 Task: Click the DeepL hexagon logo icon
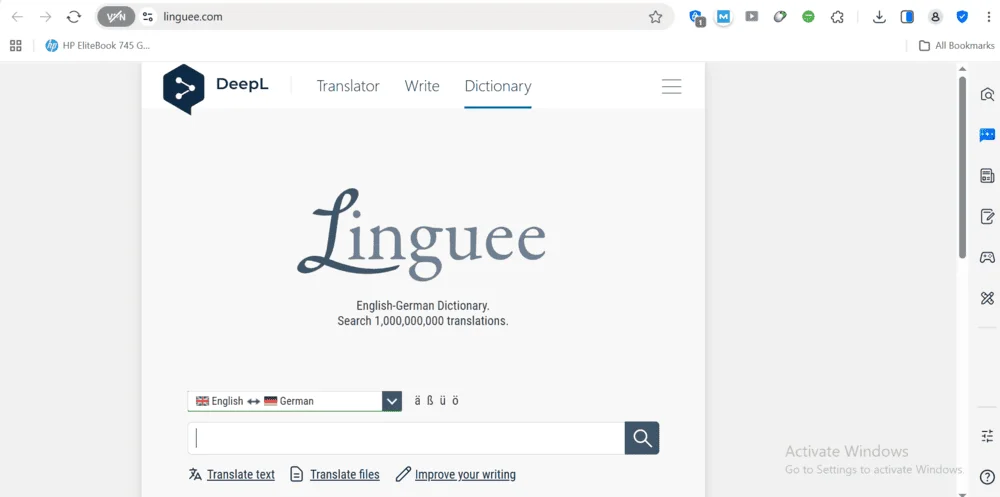point(184,89)
